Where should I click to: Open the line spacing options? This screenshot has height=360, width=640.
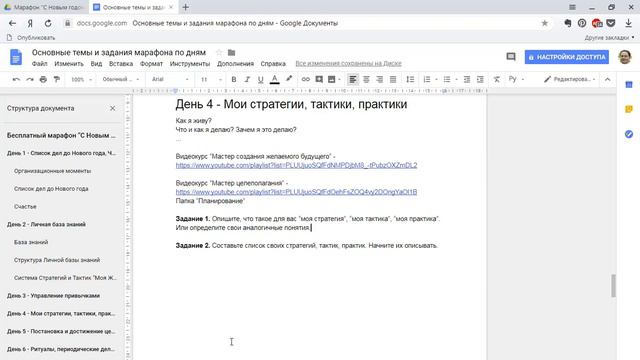pyautogui.click(x=410, y=79)
